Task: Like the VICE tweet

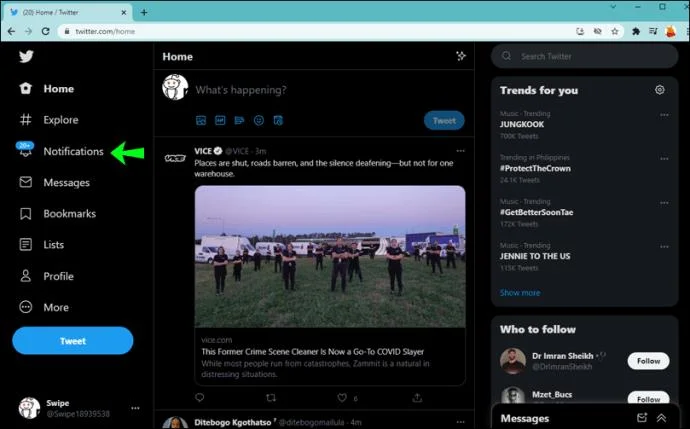Action: tap(342, 398)
